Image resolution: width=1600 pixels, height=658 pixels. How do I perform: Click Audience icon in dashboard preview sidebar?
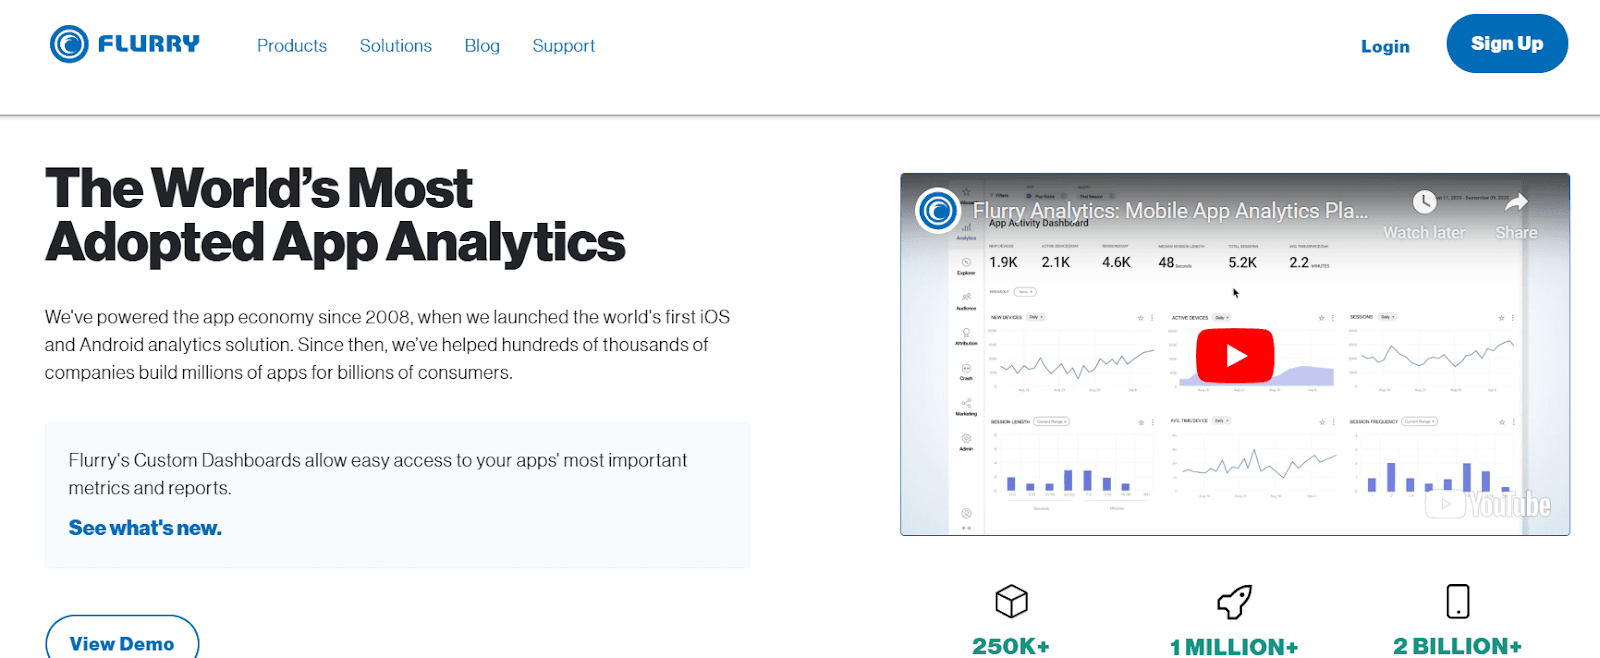966,299
